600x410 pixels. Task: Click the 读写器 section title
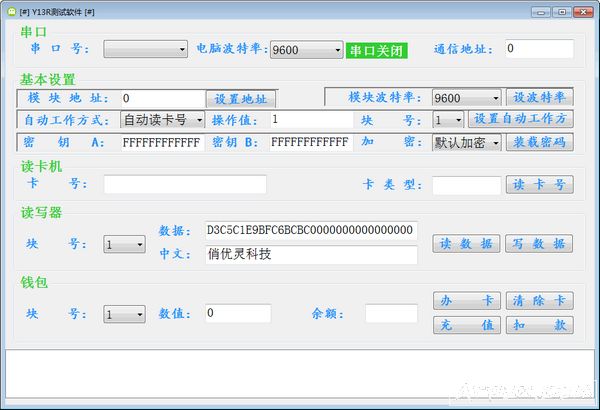coord(41,212)
